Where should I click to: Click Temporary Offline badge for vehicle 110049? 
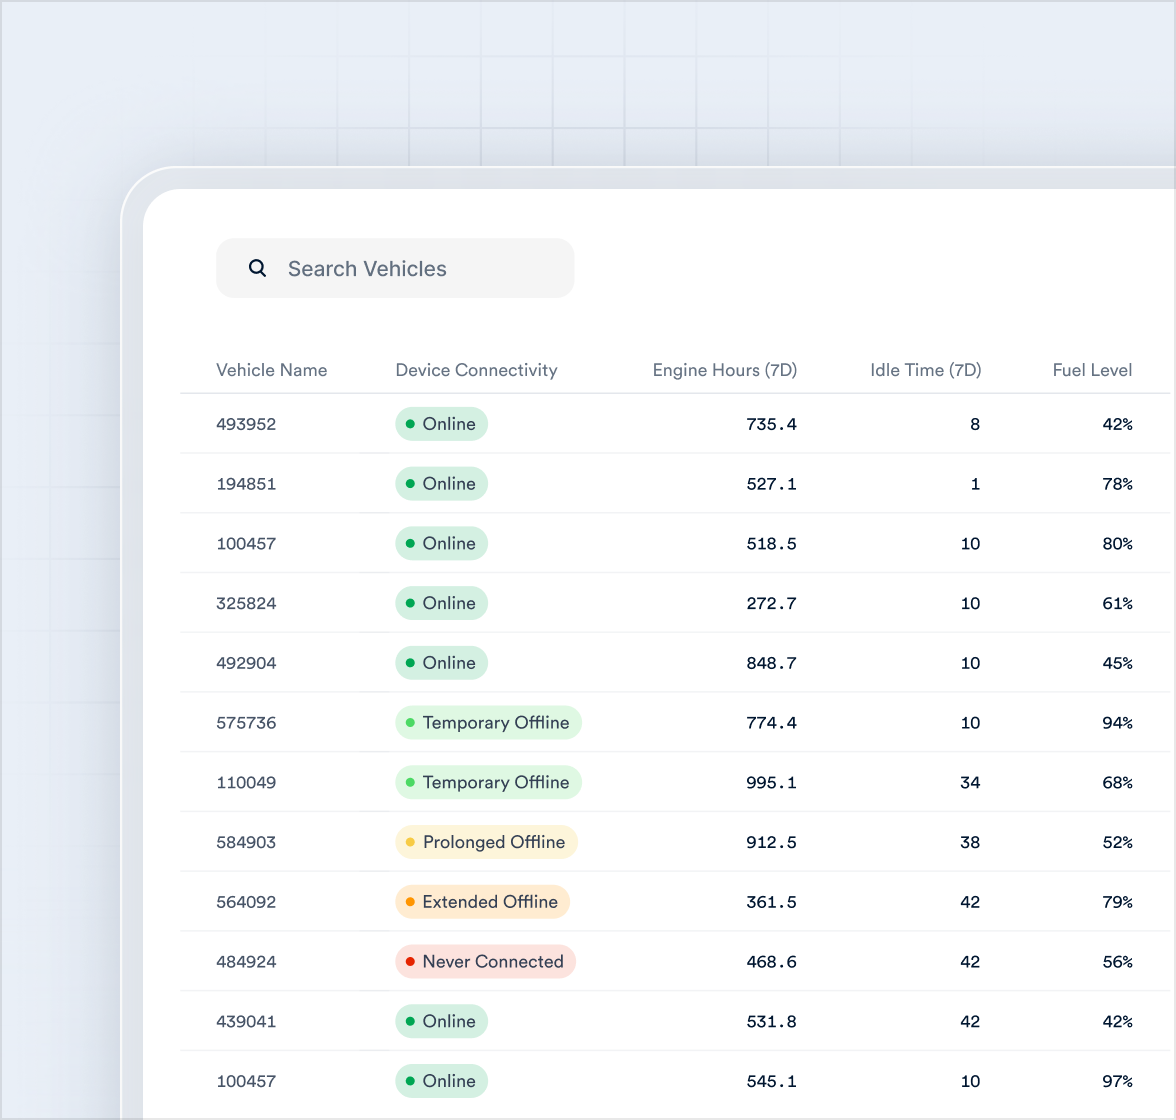pyautogui.click(x=488, y=782)
